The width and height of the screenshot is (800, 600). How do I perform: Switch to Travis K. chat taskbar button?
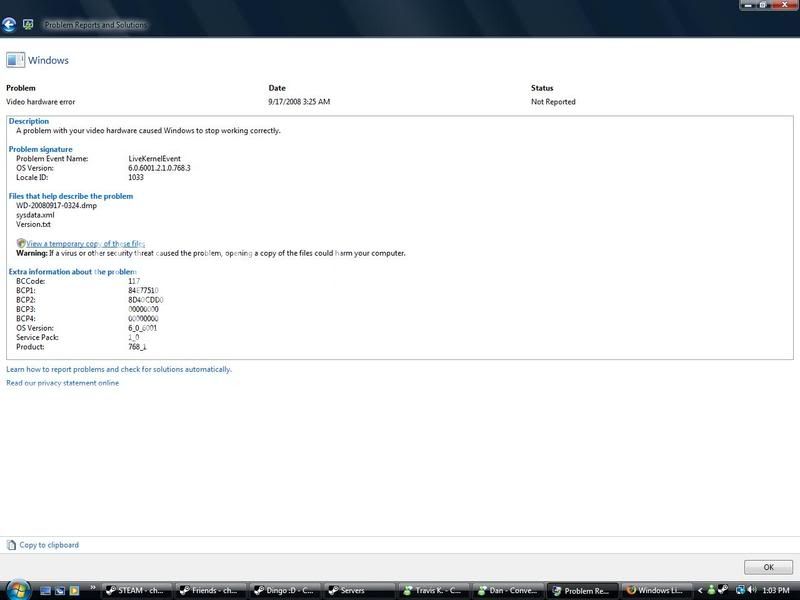tap(434, 590)
